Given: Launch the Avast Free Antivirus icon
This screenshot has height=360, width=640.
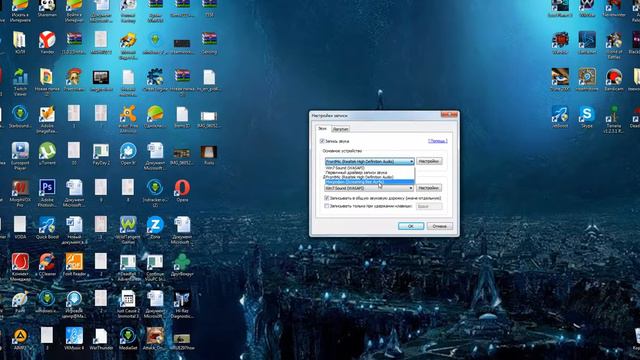Looking at the screenshot, I should pyautogui.click(x=128, y=114).
